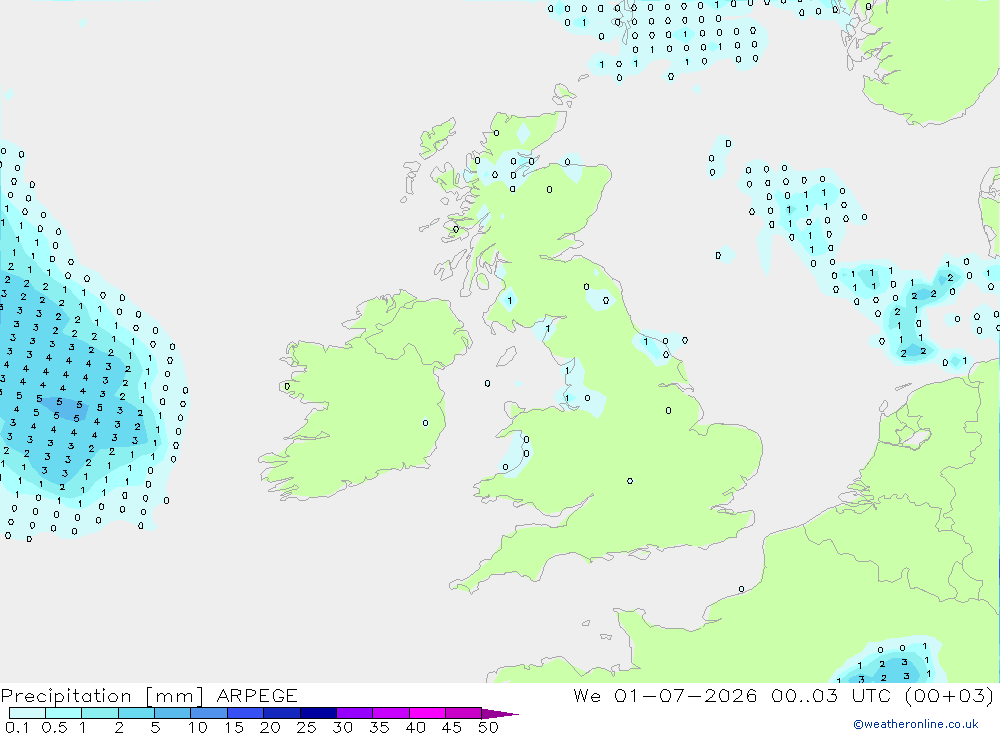The image size is (1000, 733).
Task: Click the '45' legend scale value
Action: [x=452, y=727]
